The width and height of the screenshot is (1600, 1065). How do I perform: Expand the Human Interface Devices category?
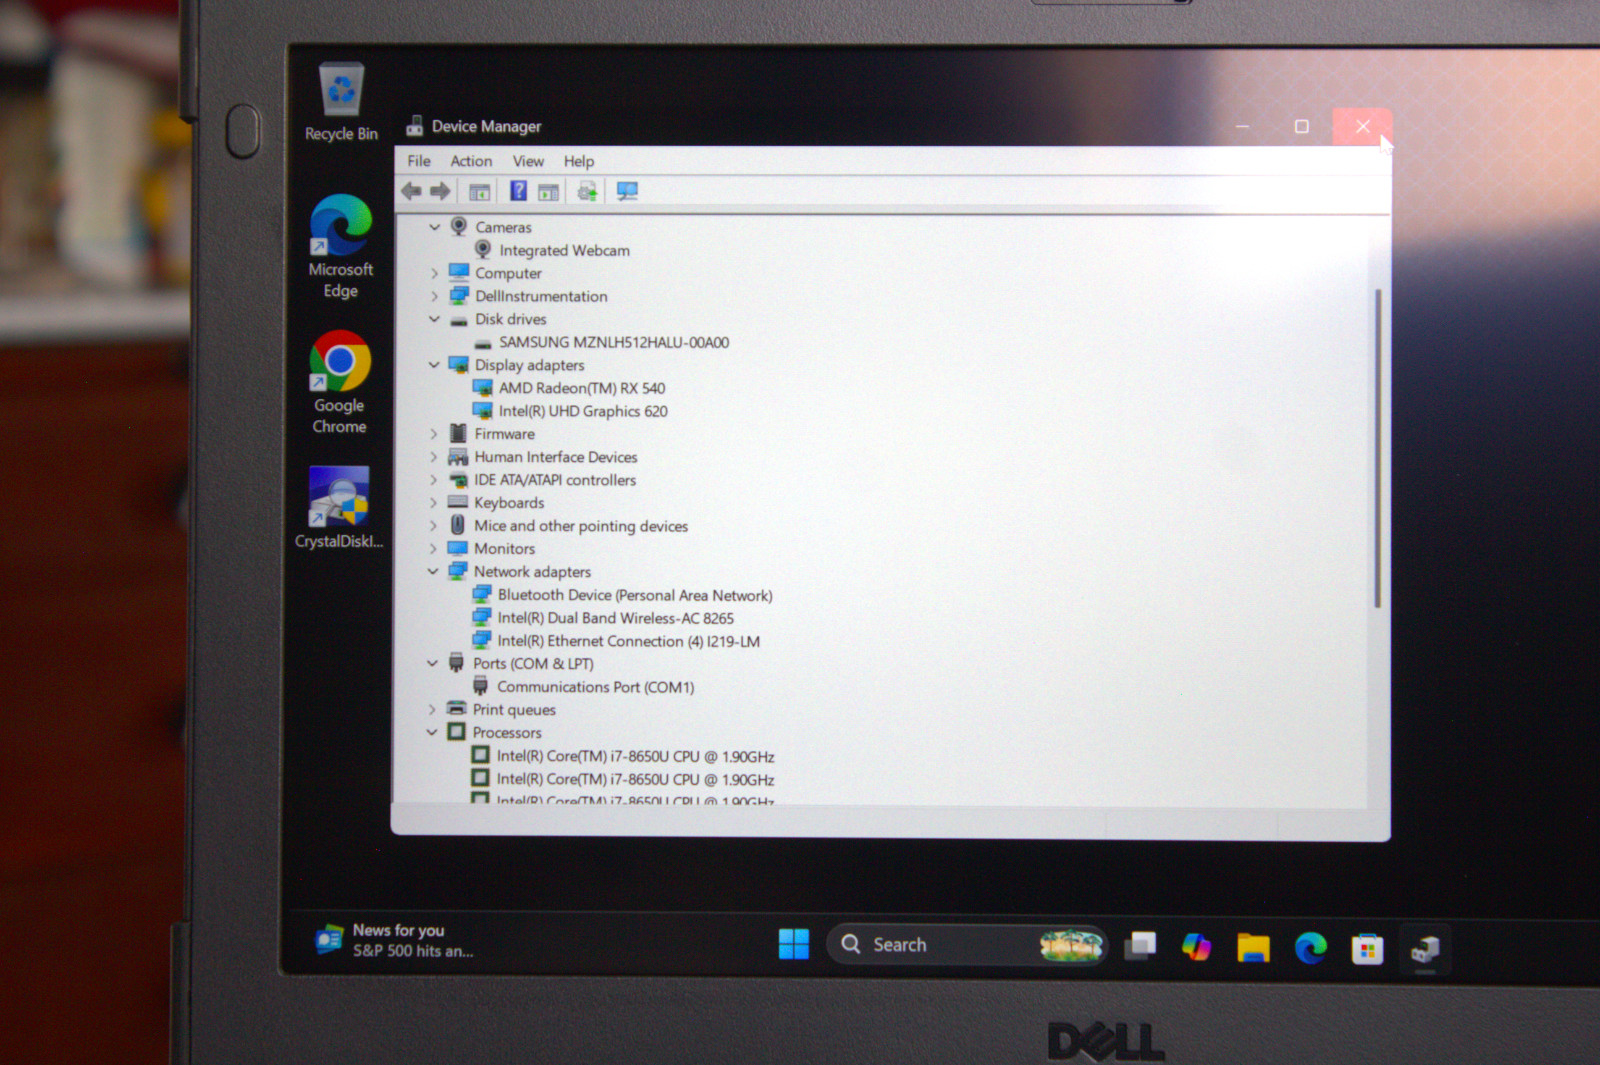(x=434, y=457)
